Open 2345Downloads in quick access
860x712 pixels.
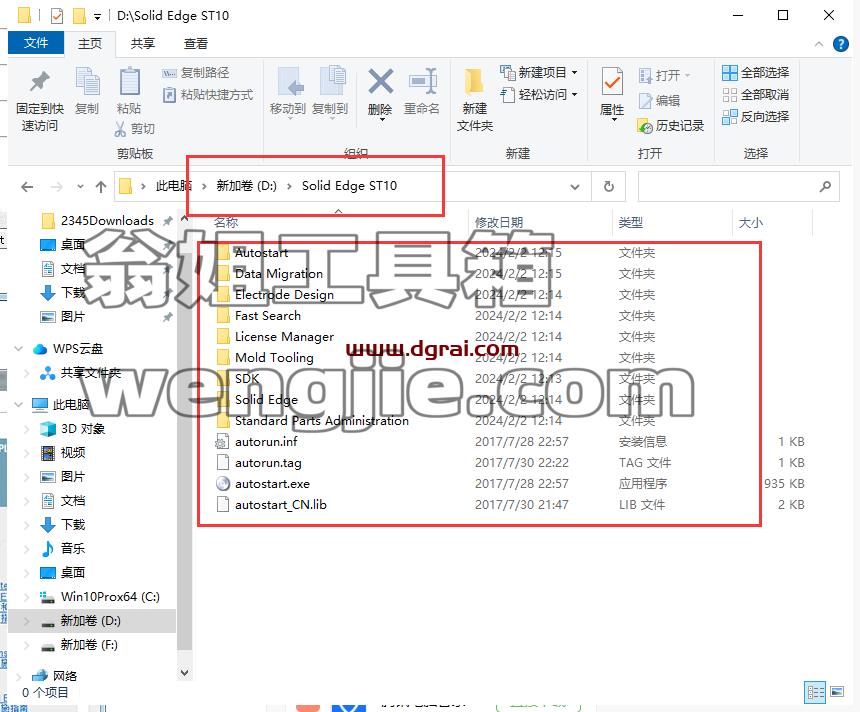pos(107,221)
